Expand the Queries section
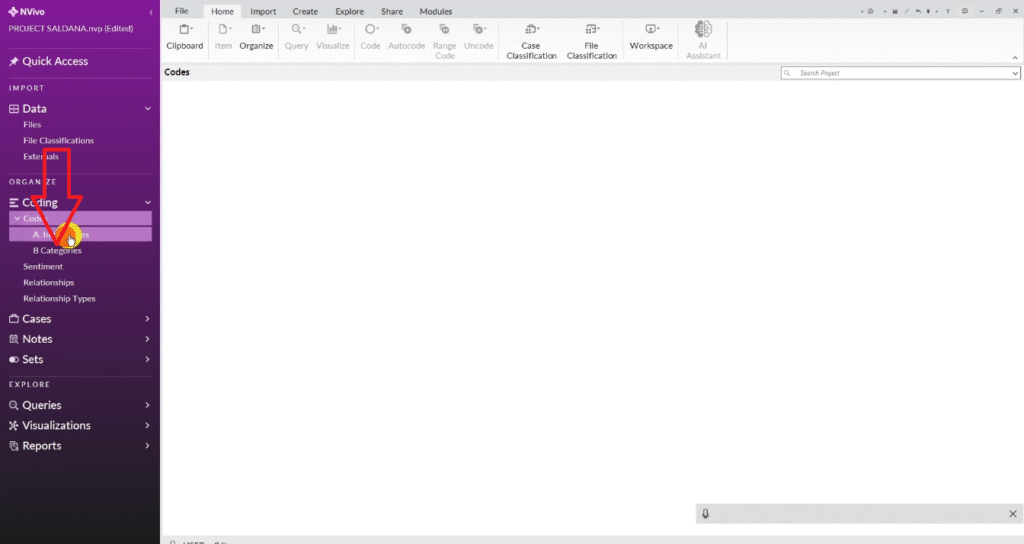The image size is (1024, 544). click(x=148, y=405)
